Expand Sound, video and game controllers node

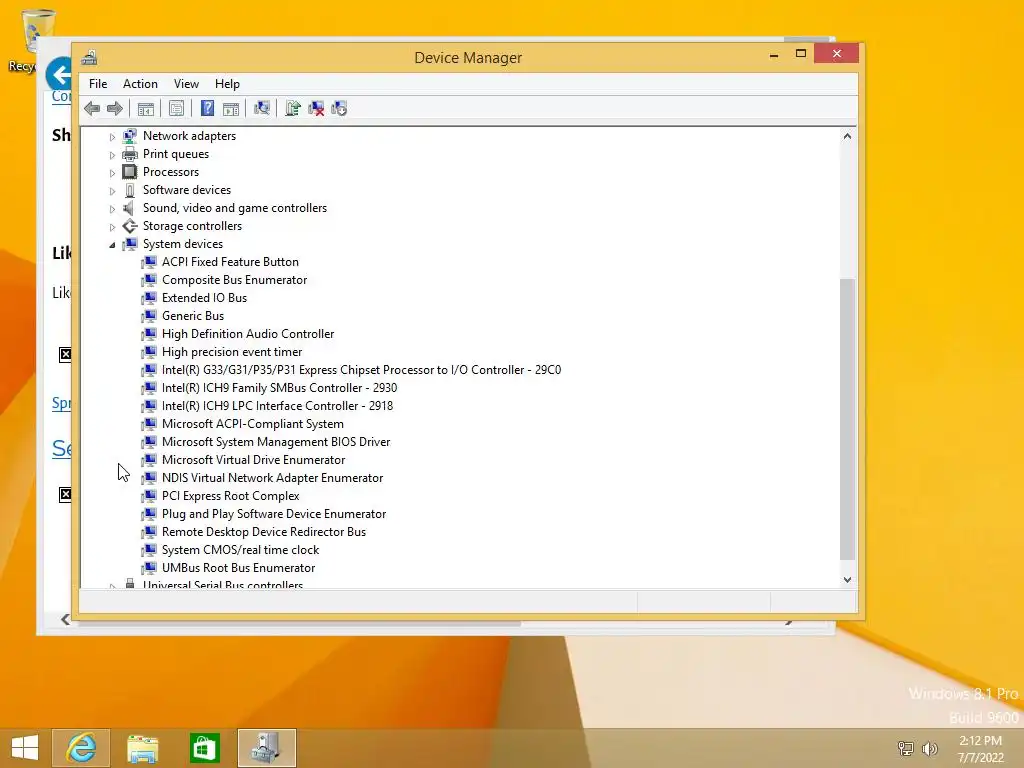point(112,208)
